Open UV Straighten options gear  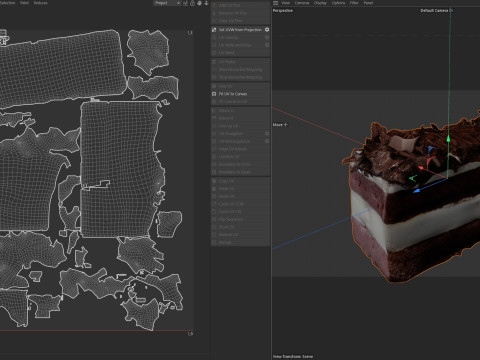(x=267, y=133)
